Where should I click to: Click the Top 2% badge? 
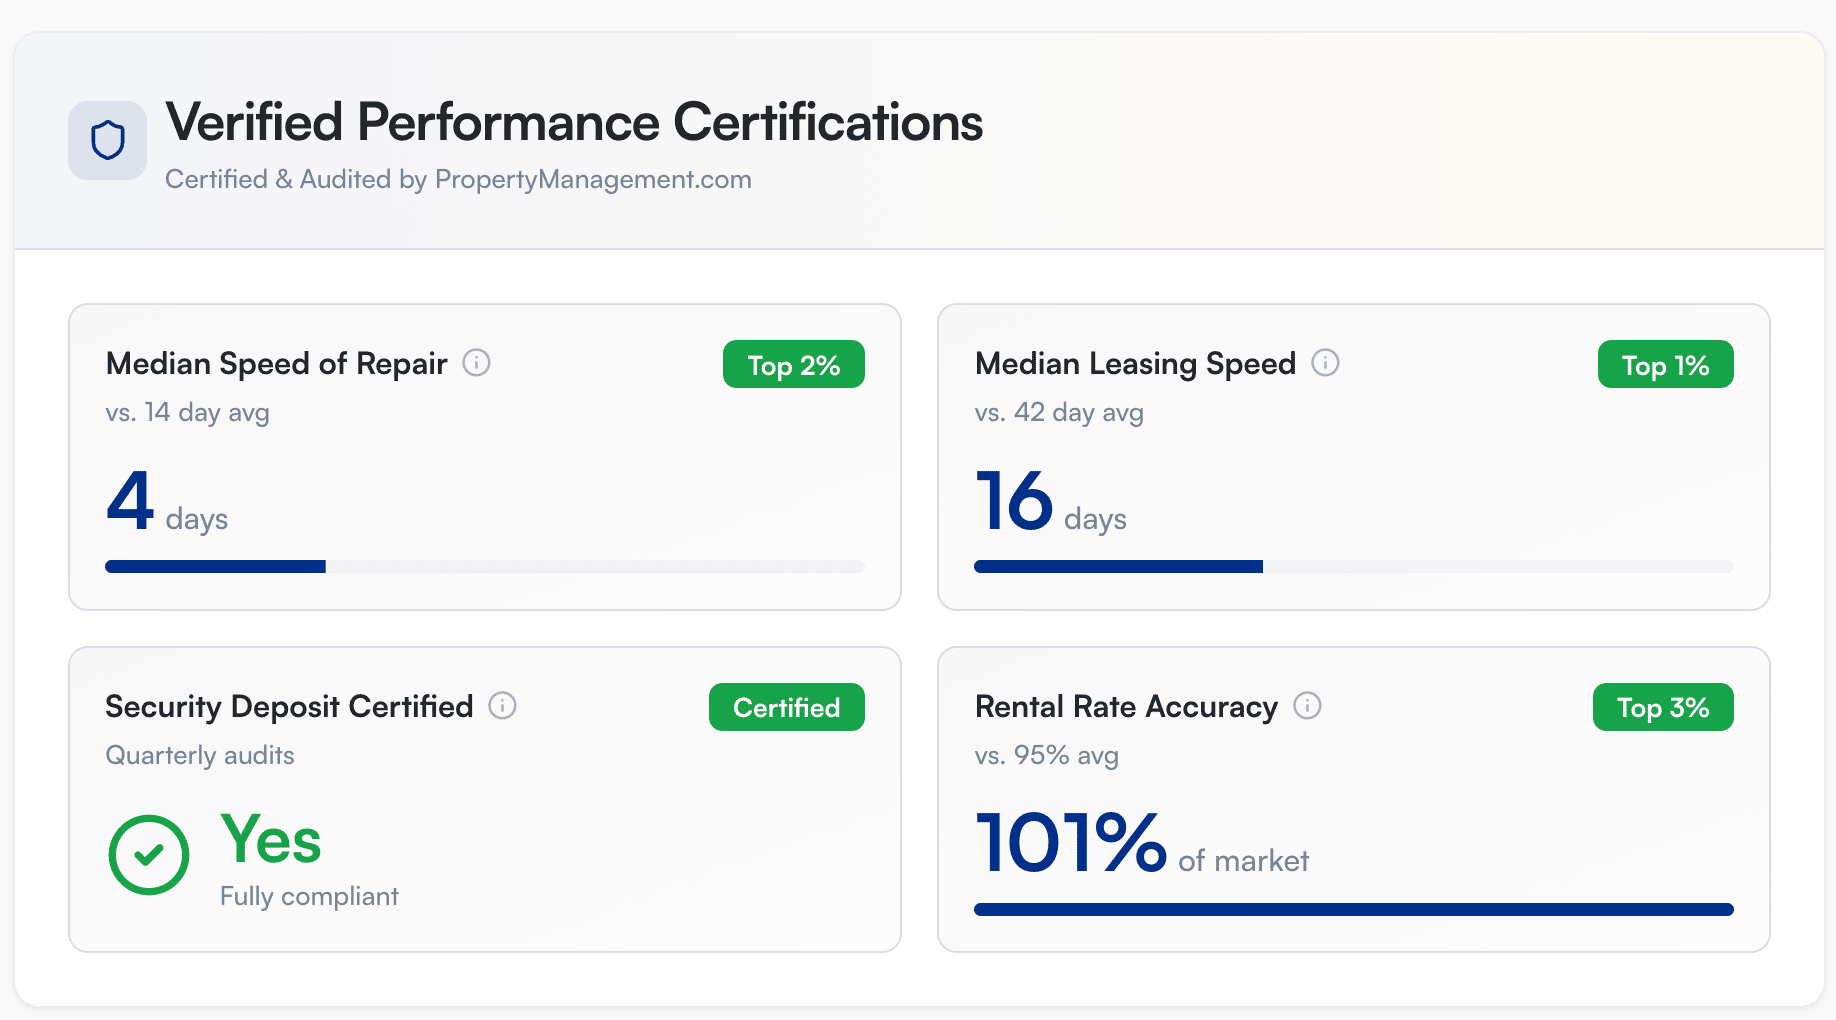793,365
